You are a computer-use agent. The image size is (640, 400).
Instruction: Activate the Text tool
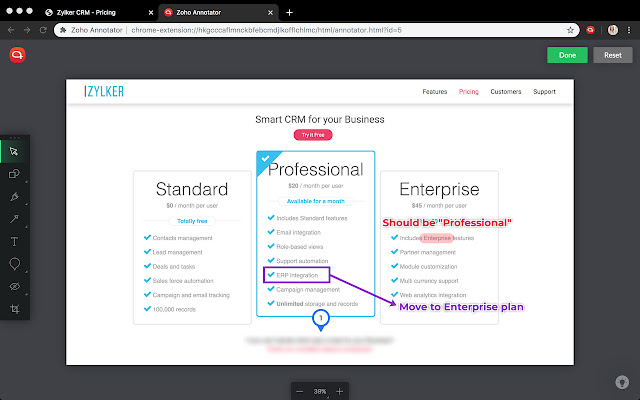tap(14, 242)
